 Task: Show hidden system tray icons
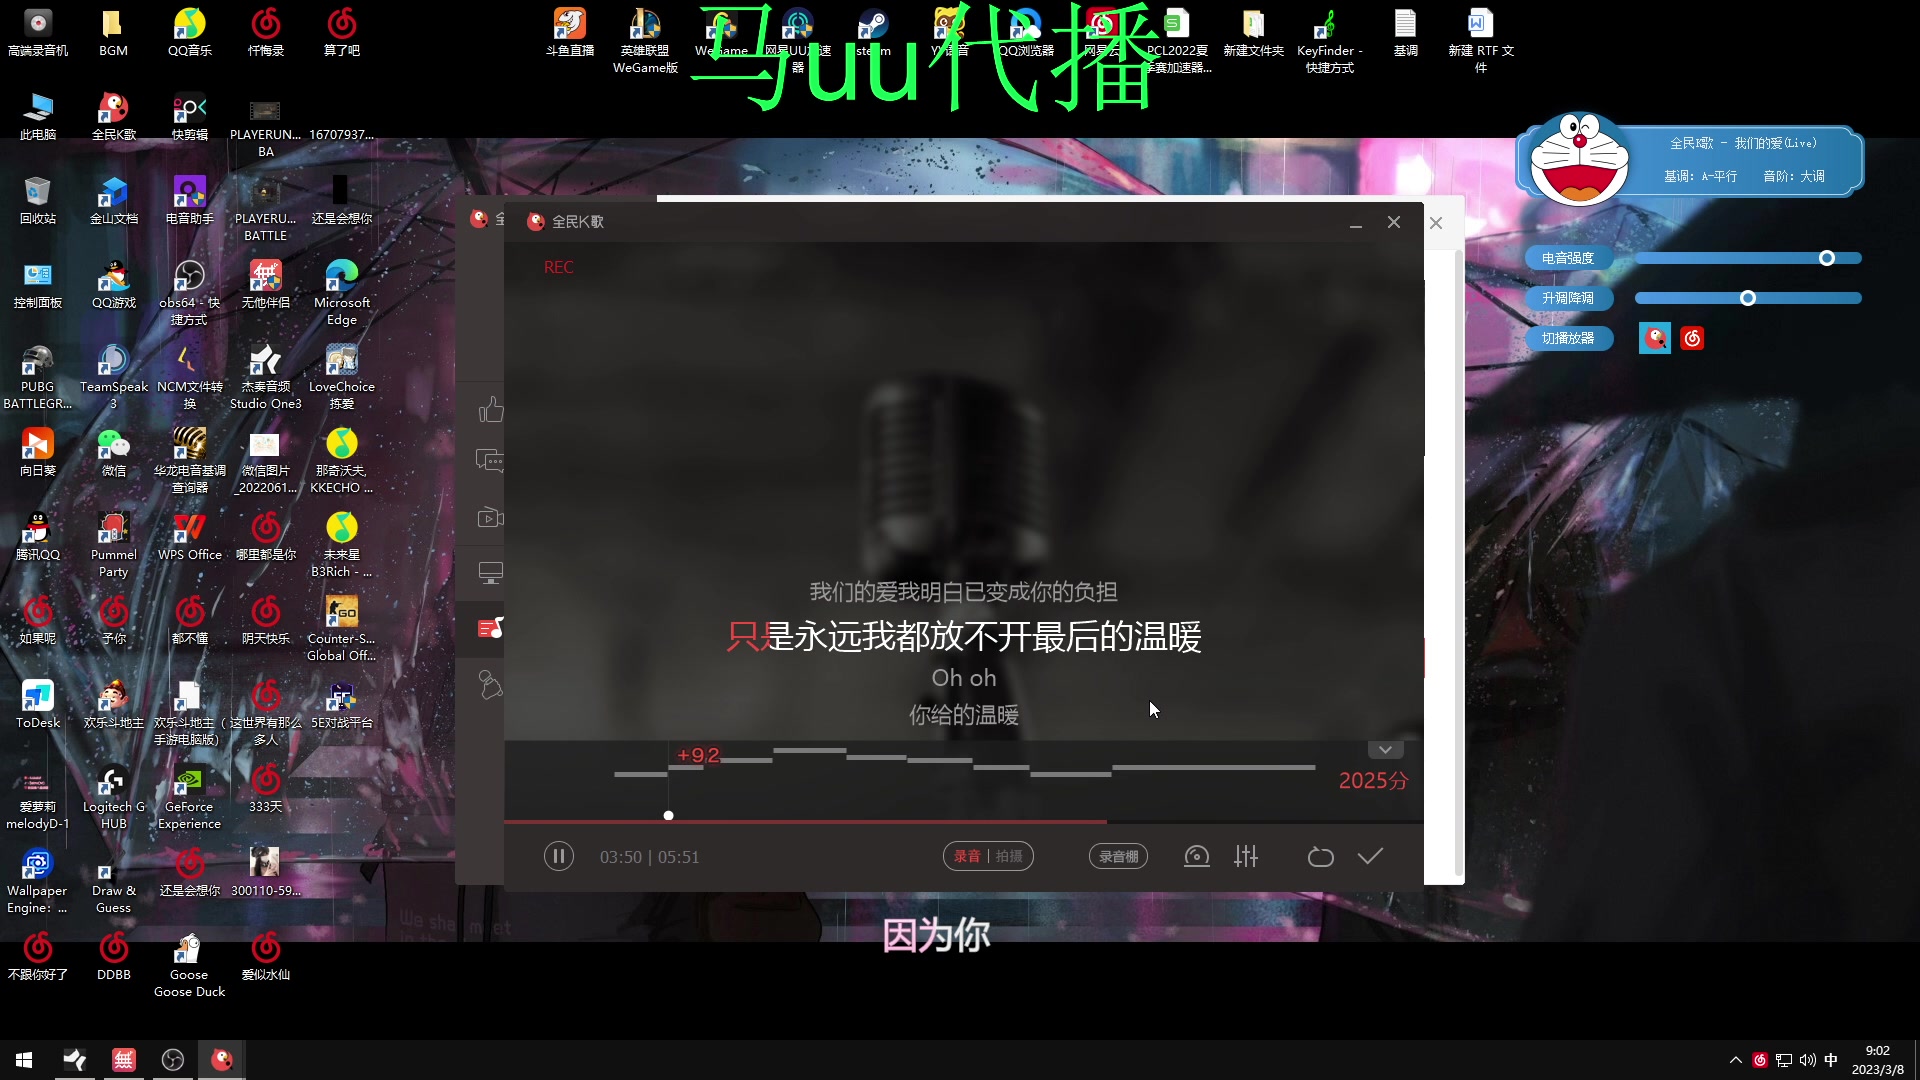(x=1736, y=1060)
